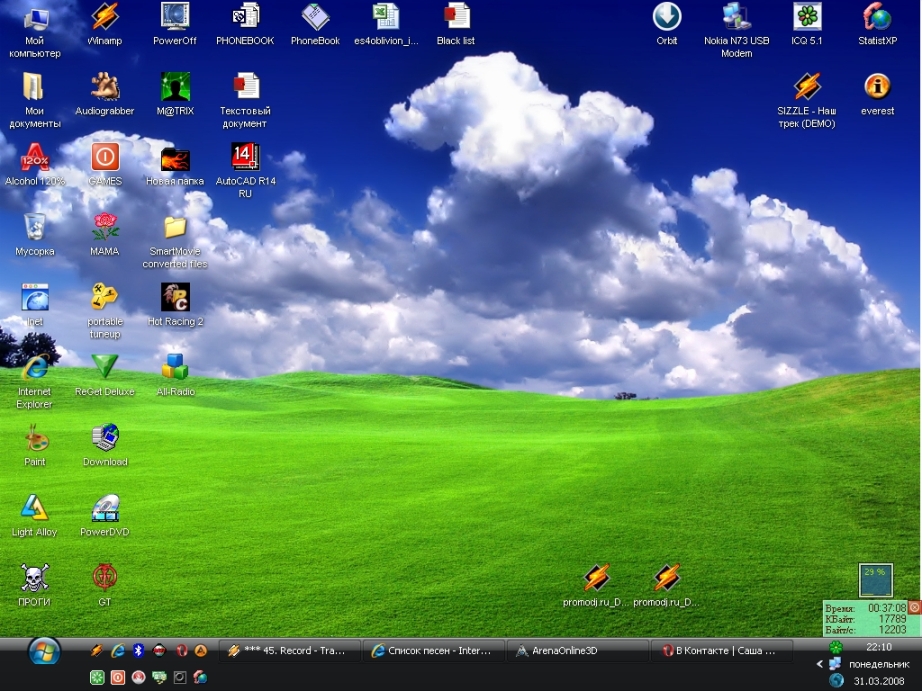Image resolution: width=922 pixels, height=691 pixels.
Task: Launch Winamp from the quick launch bar
Action: click(96, 650)
